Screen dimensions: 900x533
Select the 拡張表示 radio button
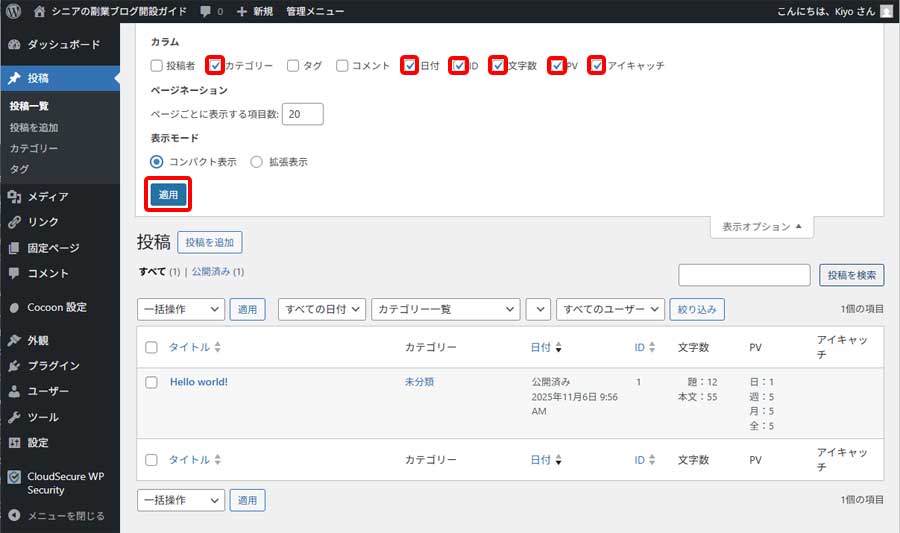click(256, 162)
